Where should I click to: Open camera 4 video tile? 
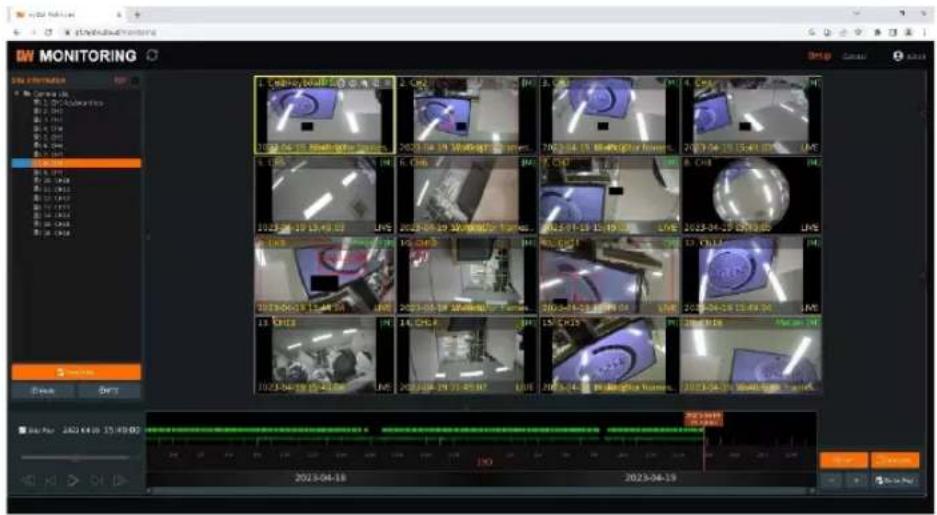(x=752, y=115)
